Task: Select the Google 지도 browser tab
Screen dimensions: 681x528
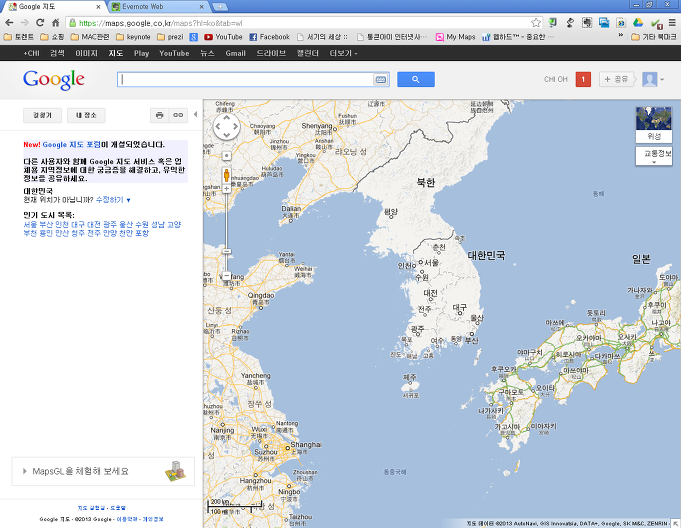Action: click(x=54, y=7)
